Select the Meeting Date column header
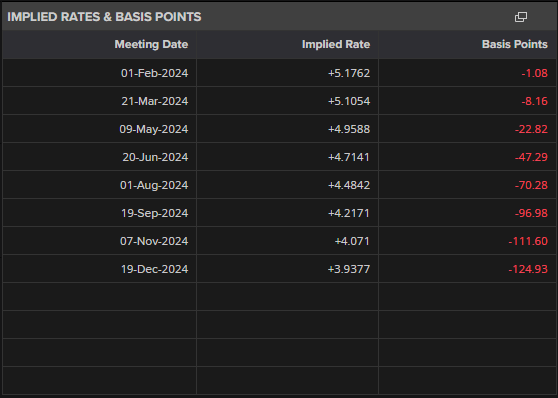Screen dimensions: 558x398 (x=151, y=44)
